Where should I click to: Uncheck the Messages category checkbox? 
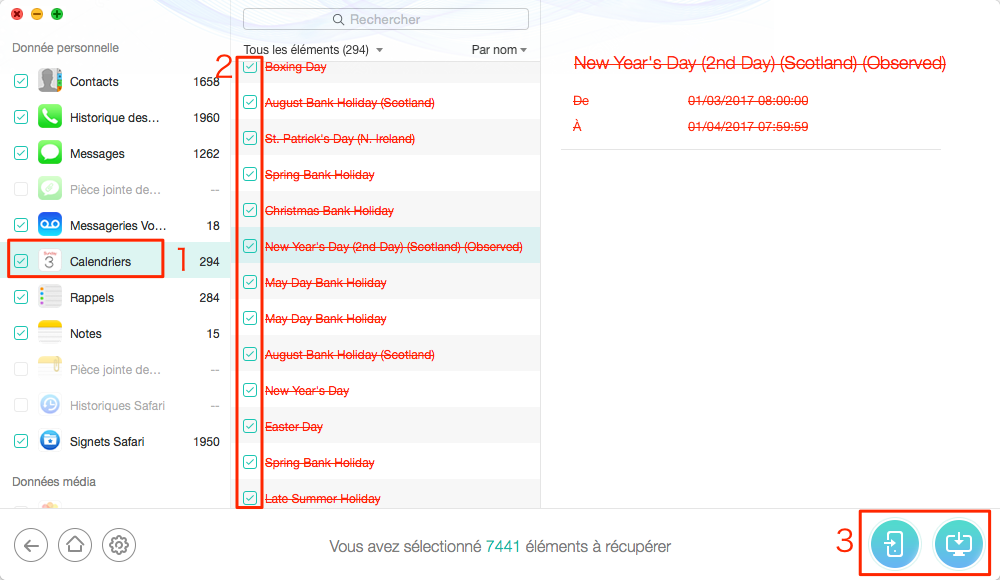[x=21, y=153]
